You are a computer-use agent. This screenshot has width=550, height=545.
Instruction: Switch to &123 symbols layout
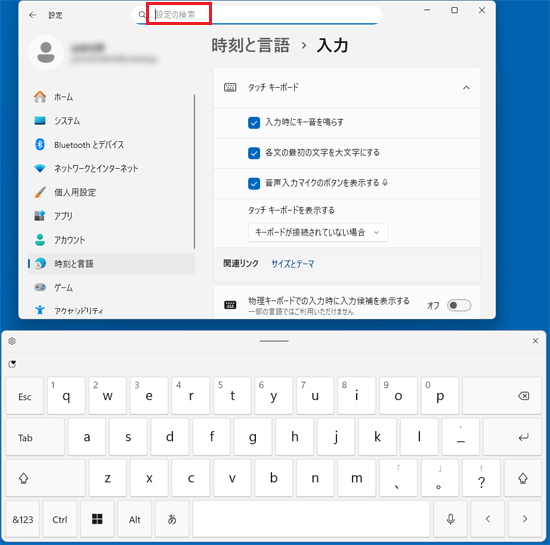[23, 519]
